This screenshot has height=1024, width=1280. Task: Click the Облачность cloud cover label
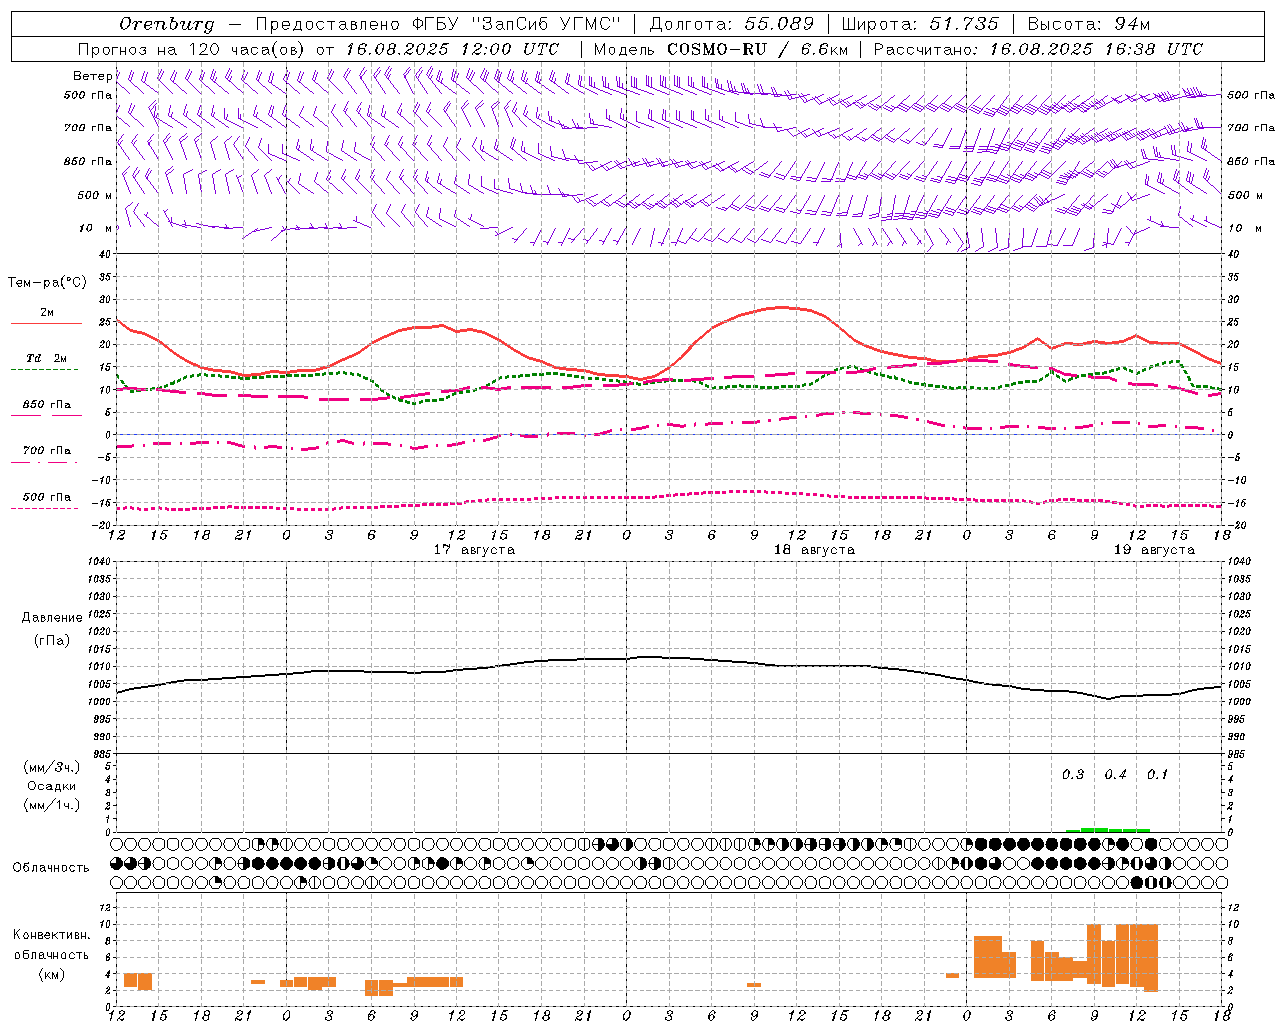click(x=51, y=868)
